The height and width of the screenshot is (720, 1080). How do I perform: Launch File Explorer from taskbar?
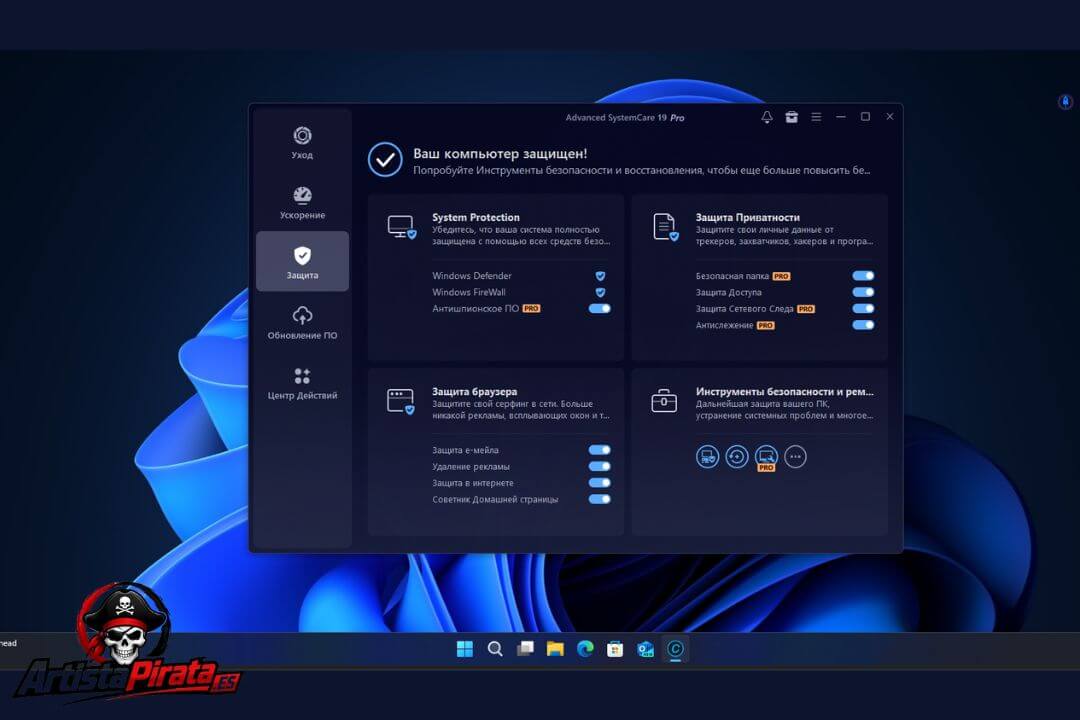[555, 649]
